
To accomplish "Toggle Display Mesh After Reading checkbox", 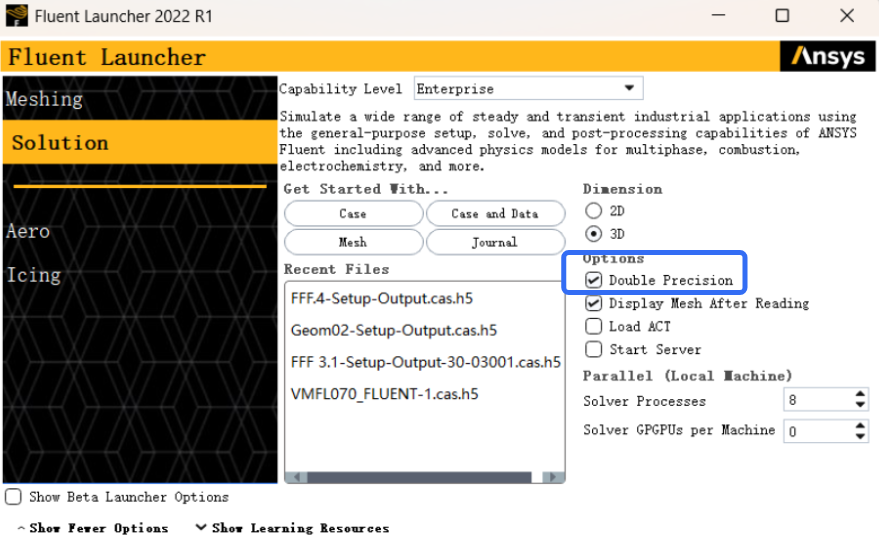I will 594,303.
